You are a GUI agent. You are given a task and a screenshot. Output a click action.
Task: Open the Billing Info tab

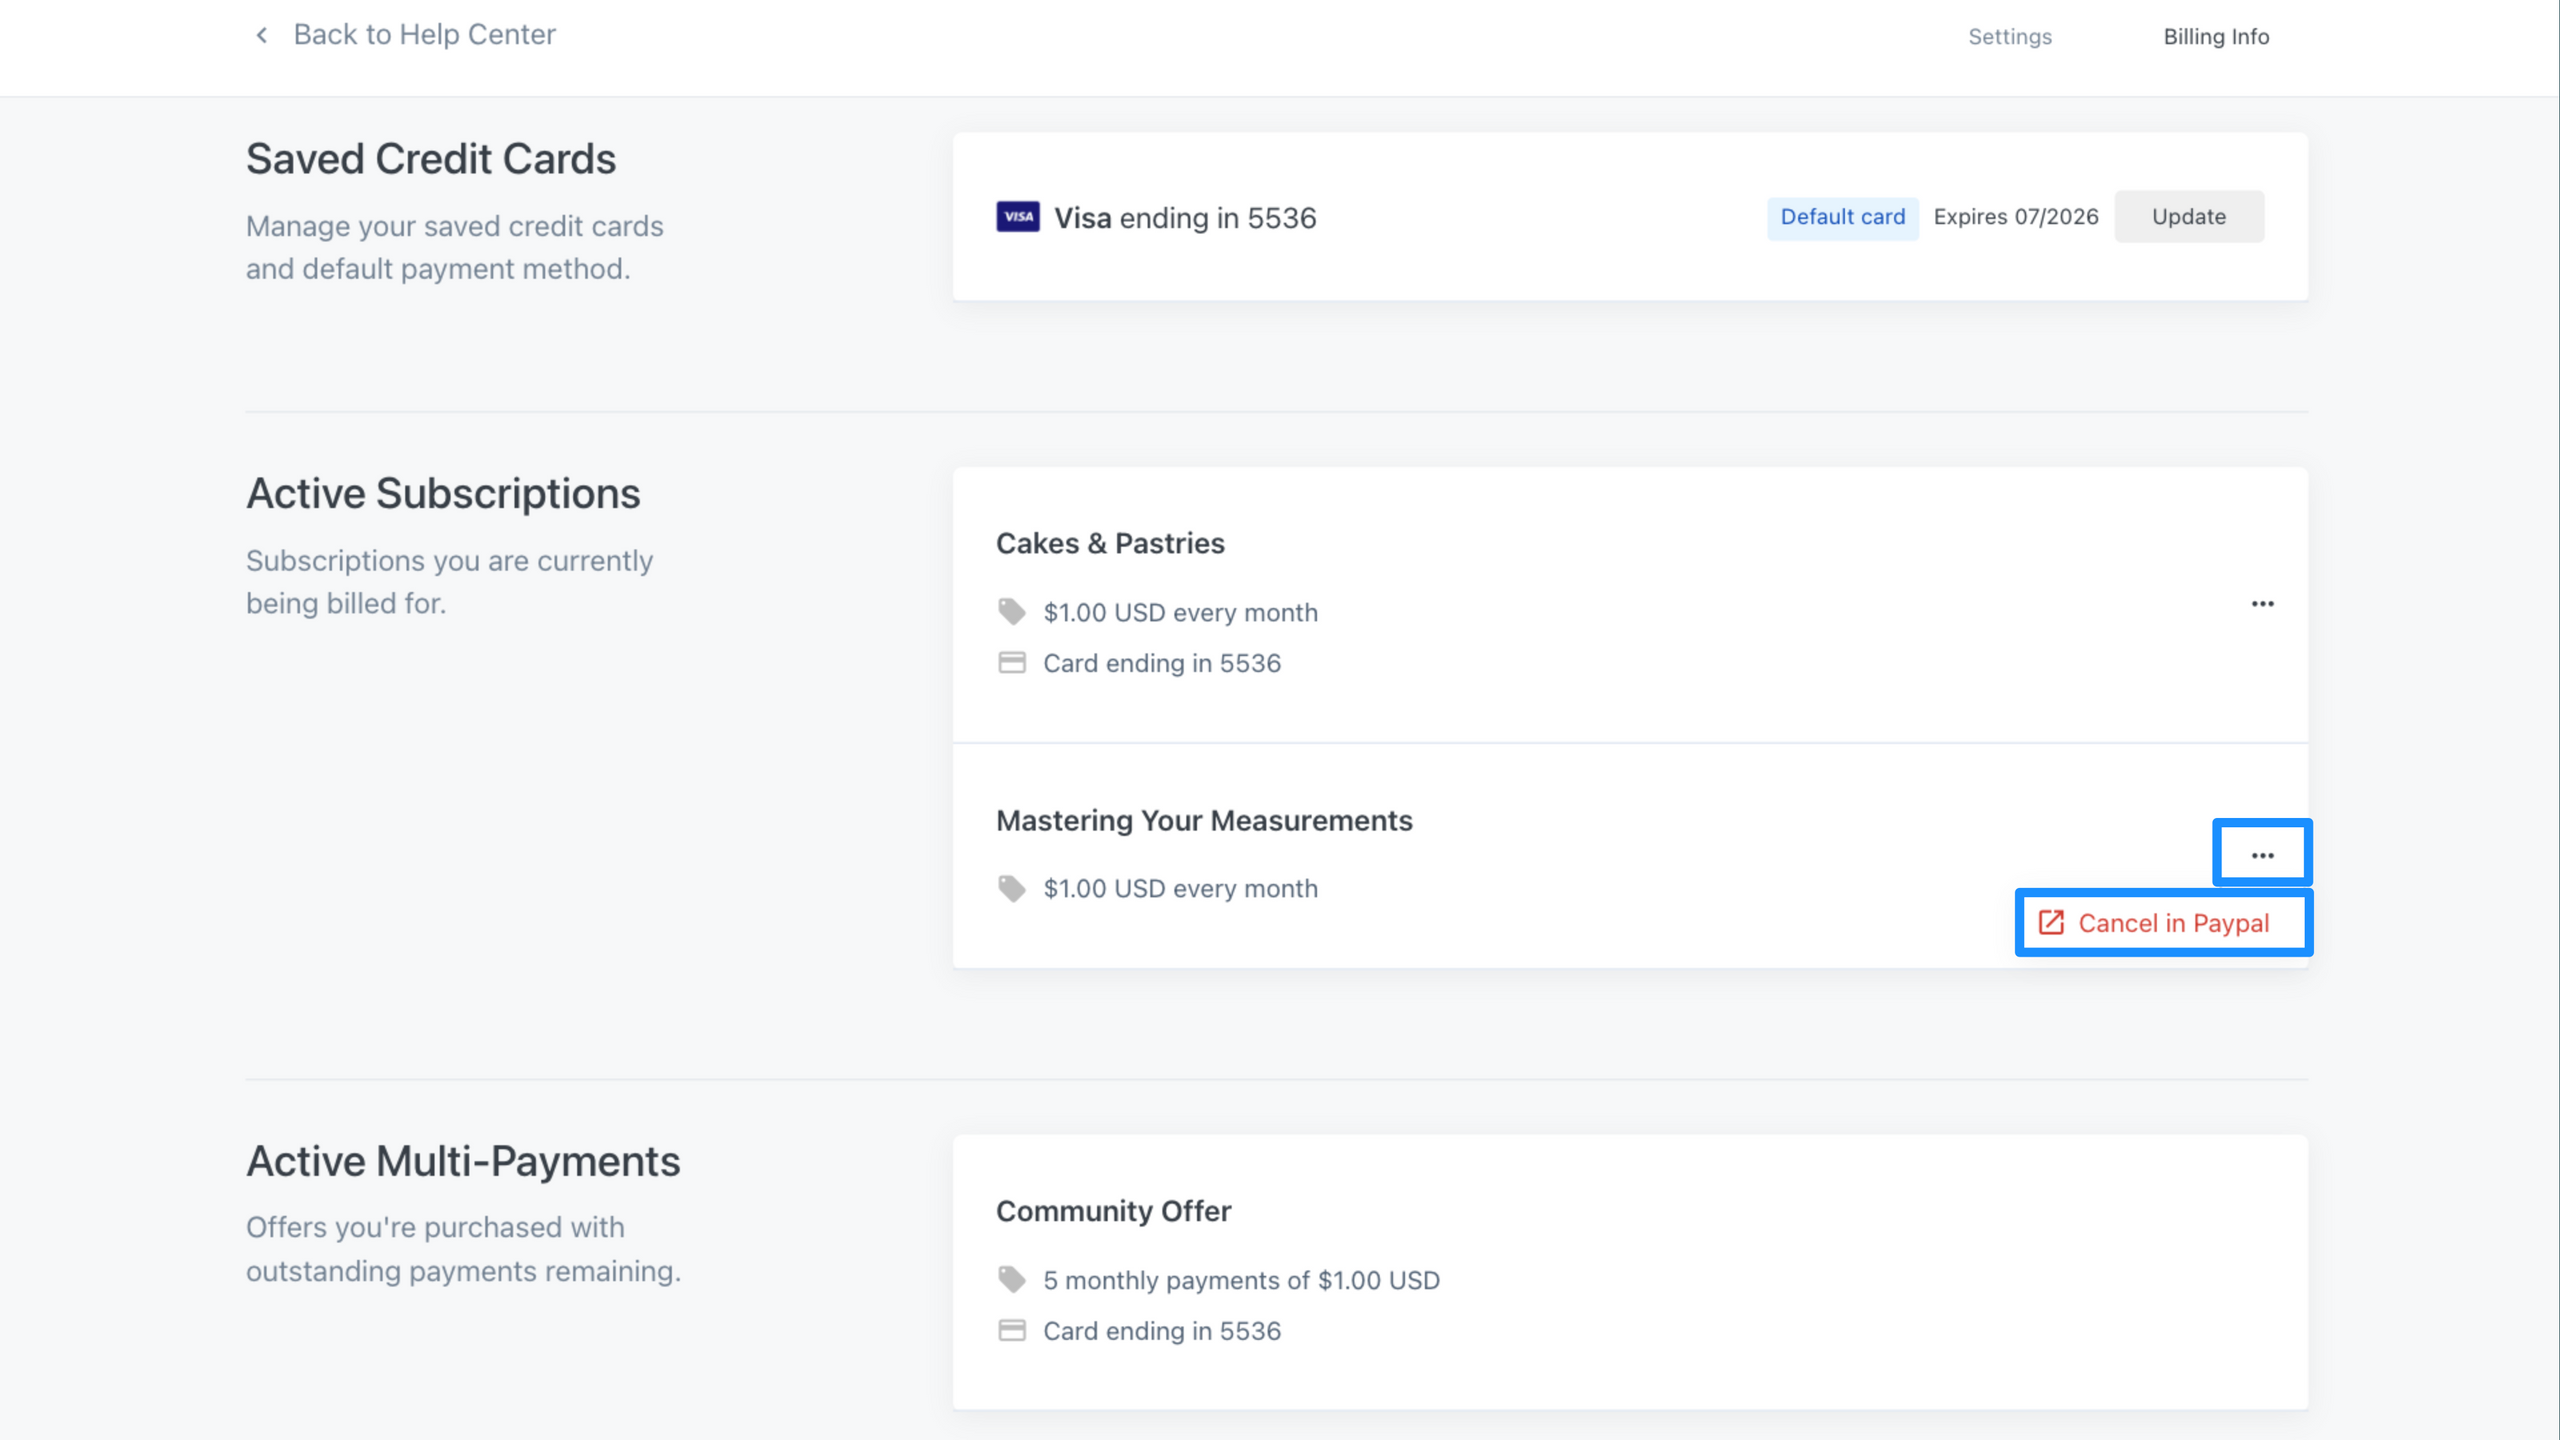click(x=2216, y=37)
